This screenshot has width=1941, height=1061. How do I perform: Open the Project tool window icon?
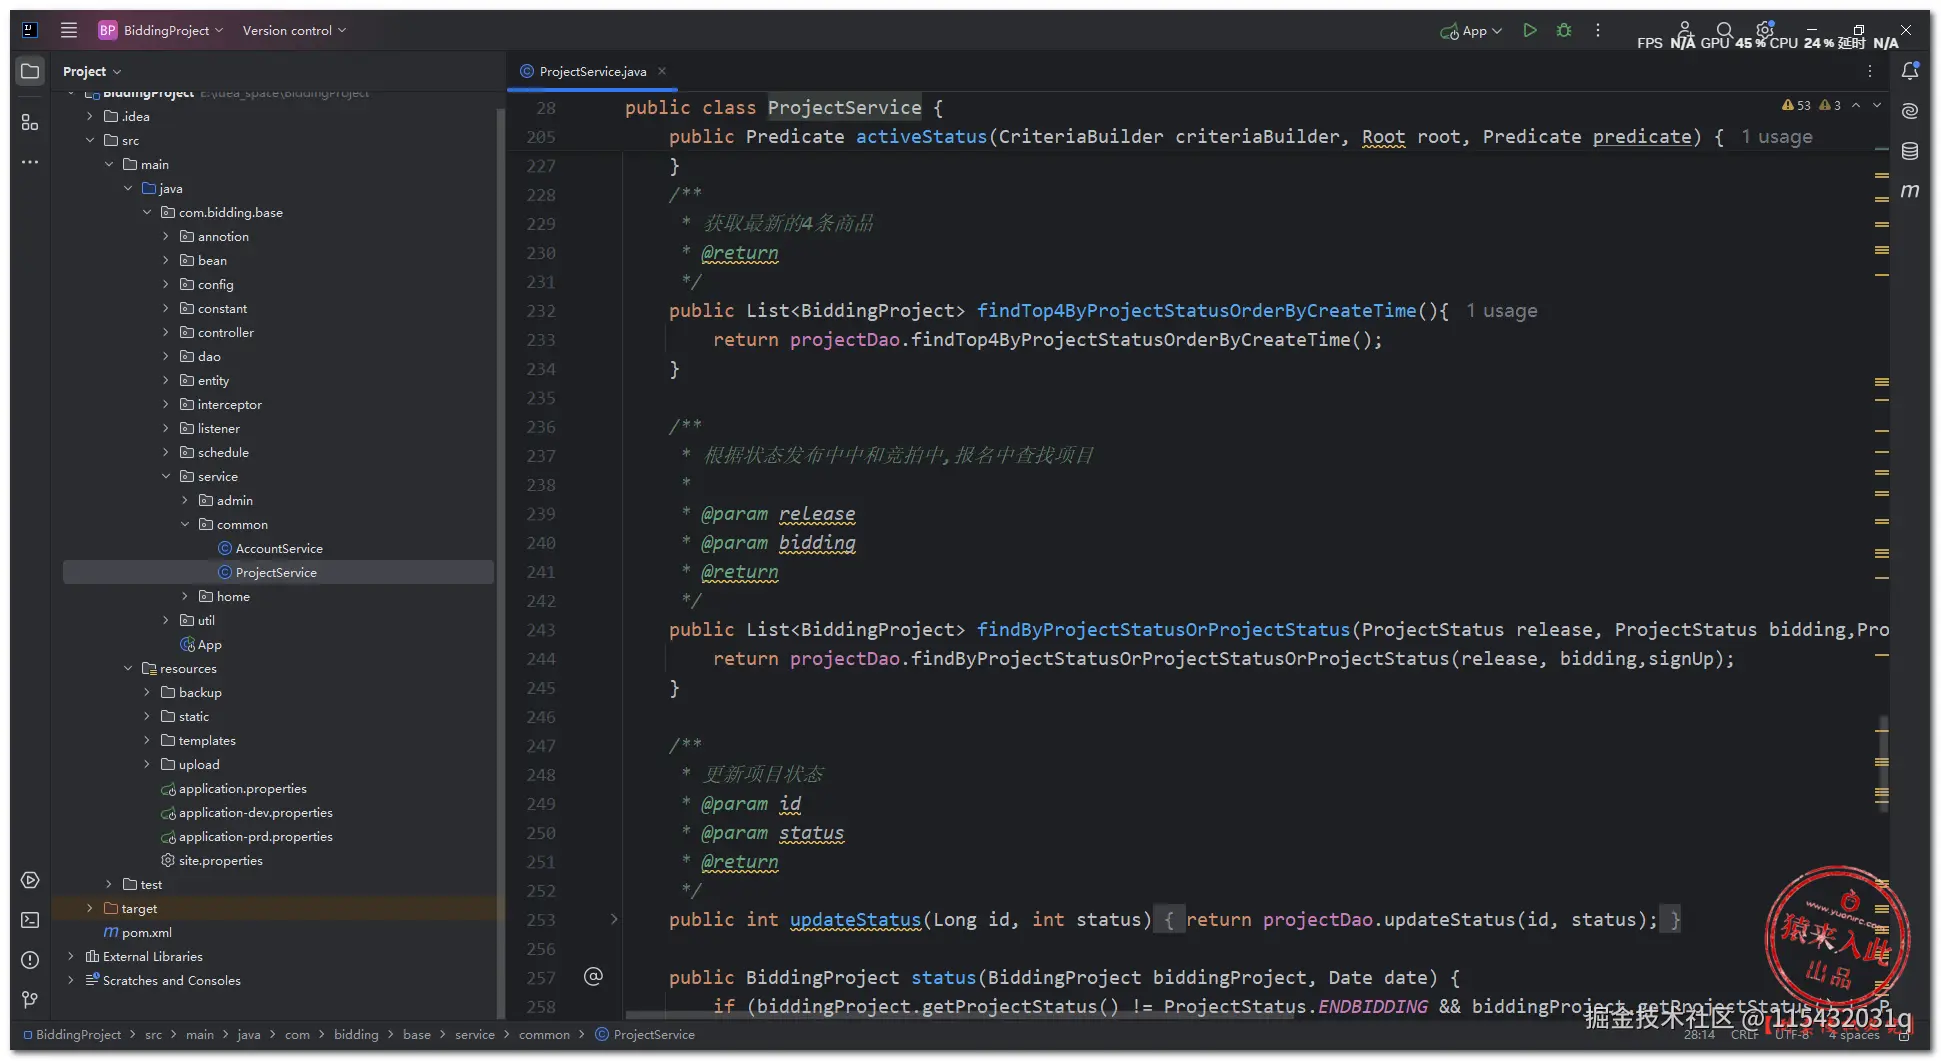[30, 72]
